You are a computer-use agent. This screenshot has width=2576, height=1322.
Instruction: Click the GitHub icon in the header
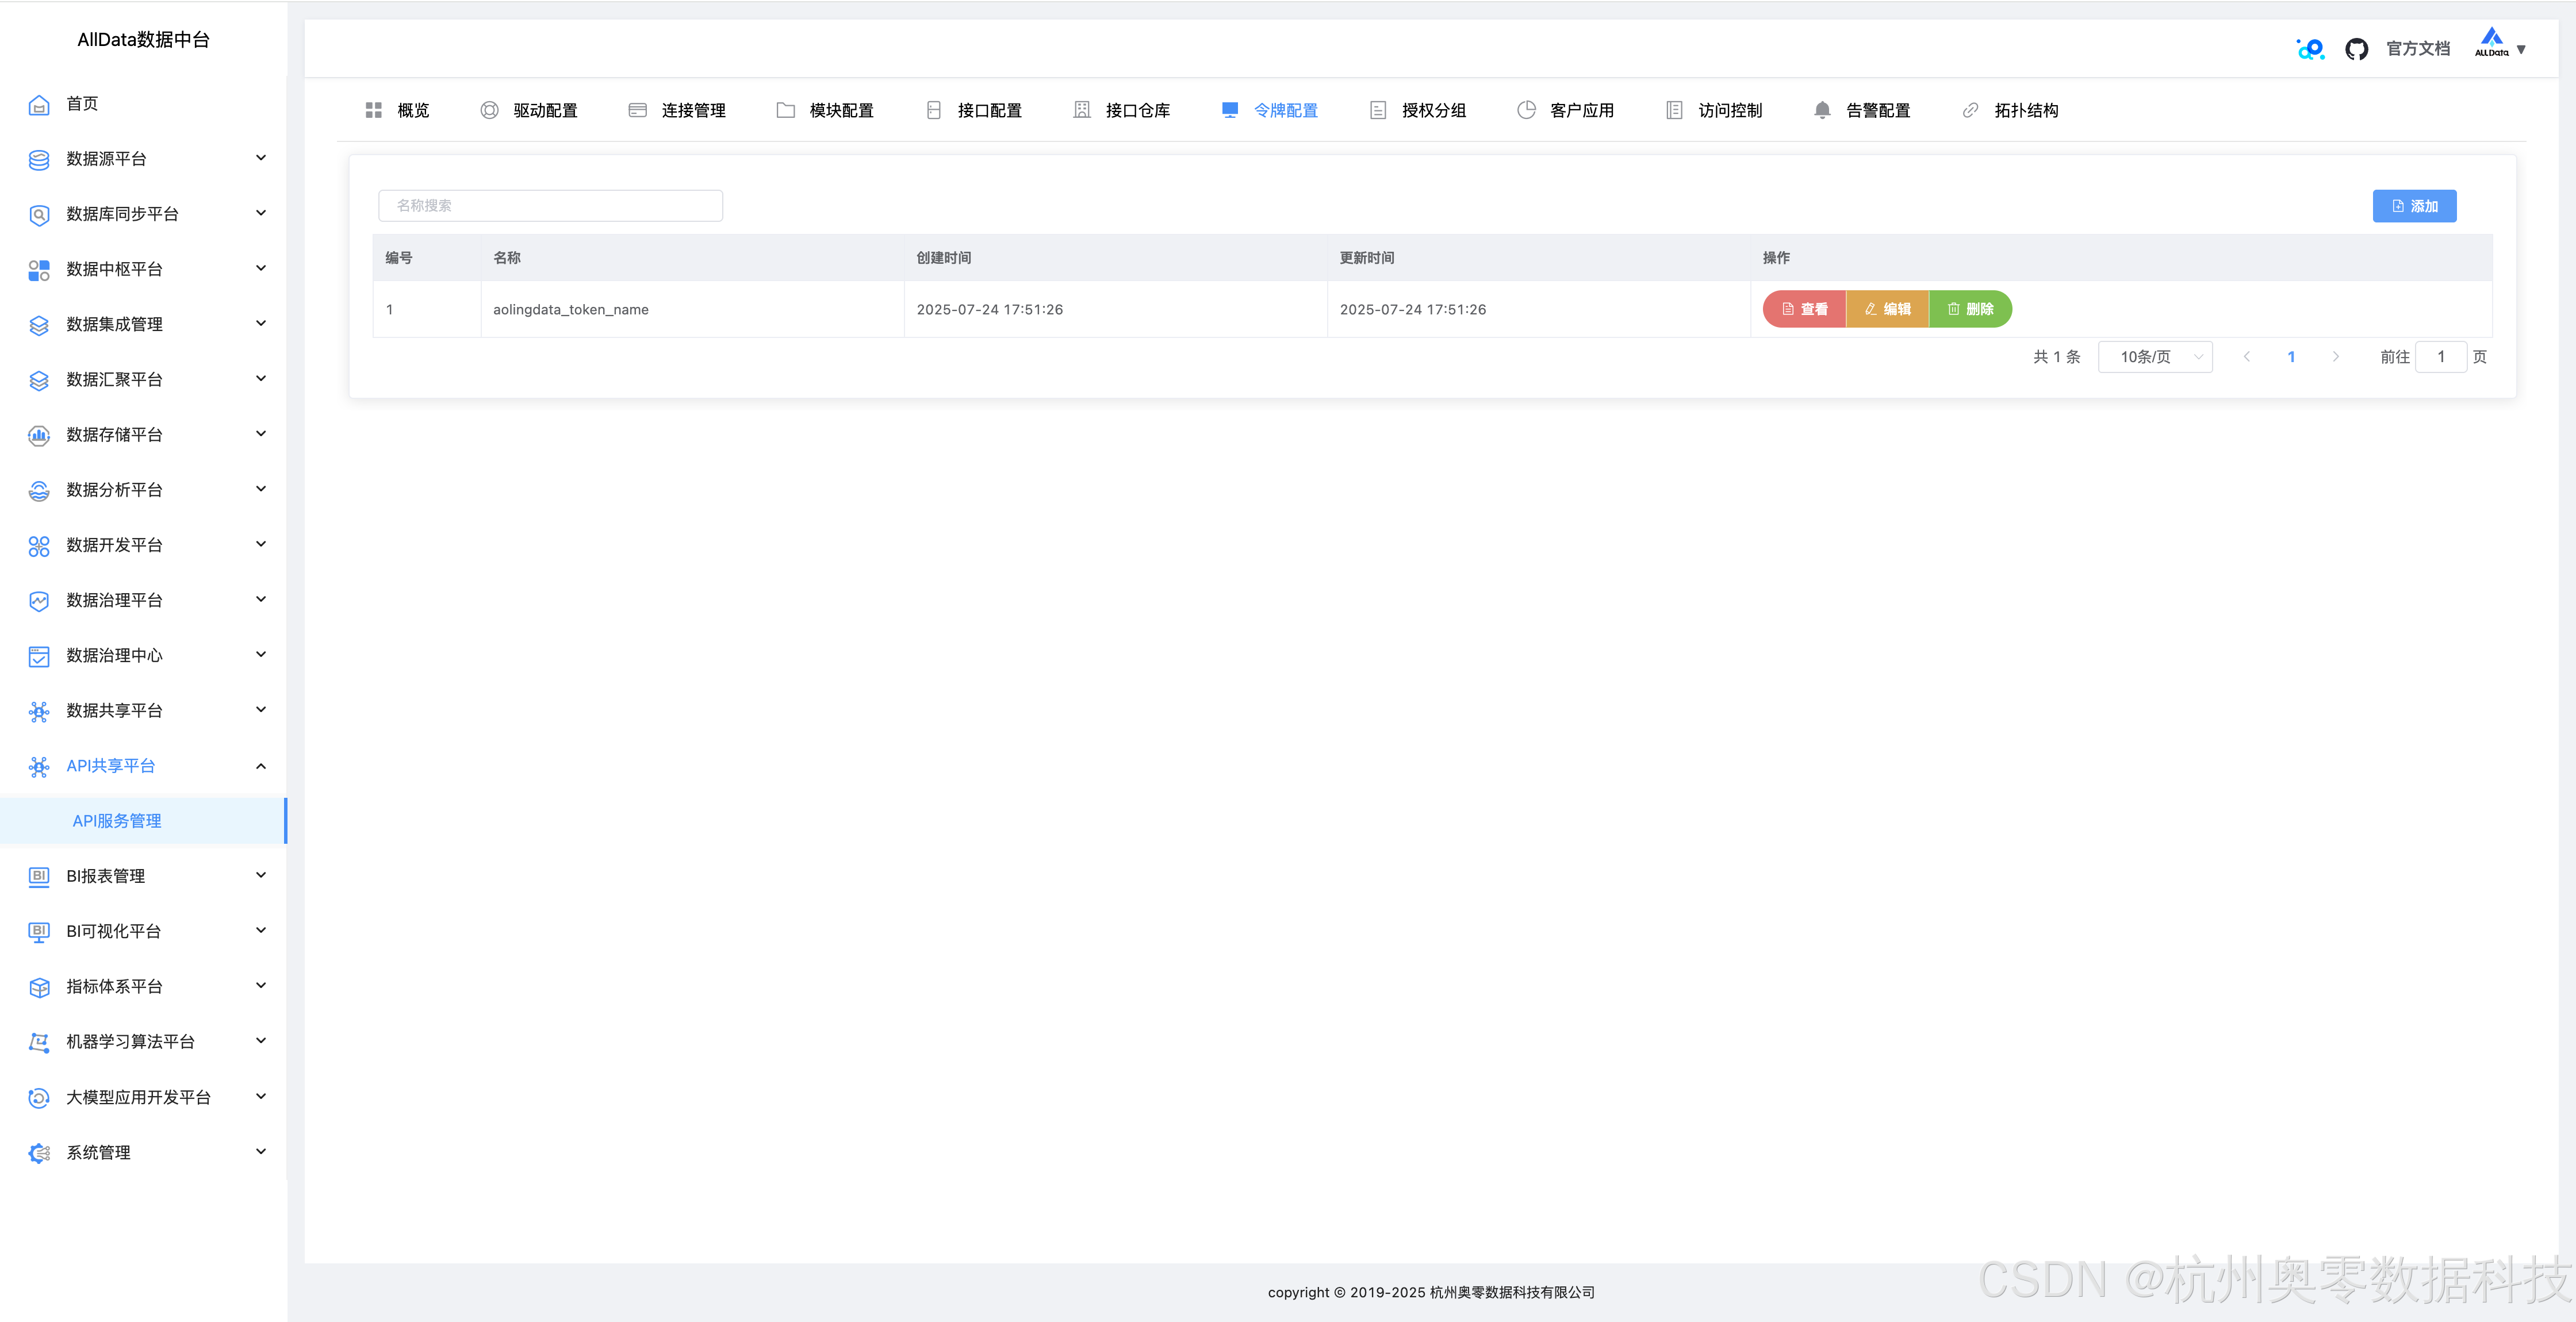pyautogui.click(x=2356, y=49)
